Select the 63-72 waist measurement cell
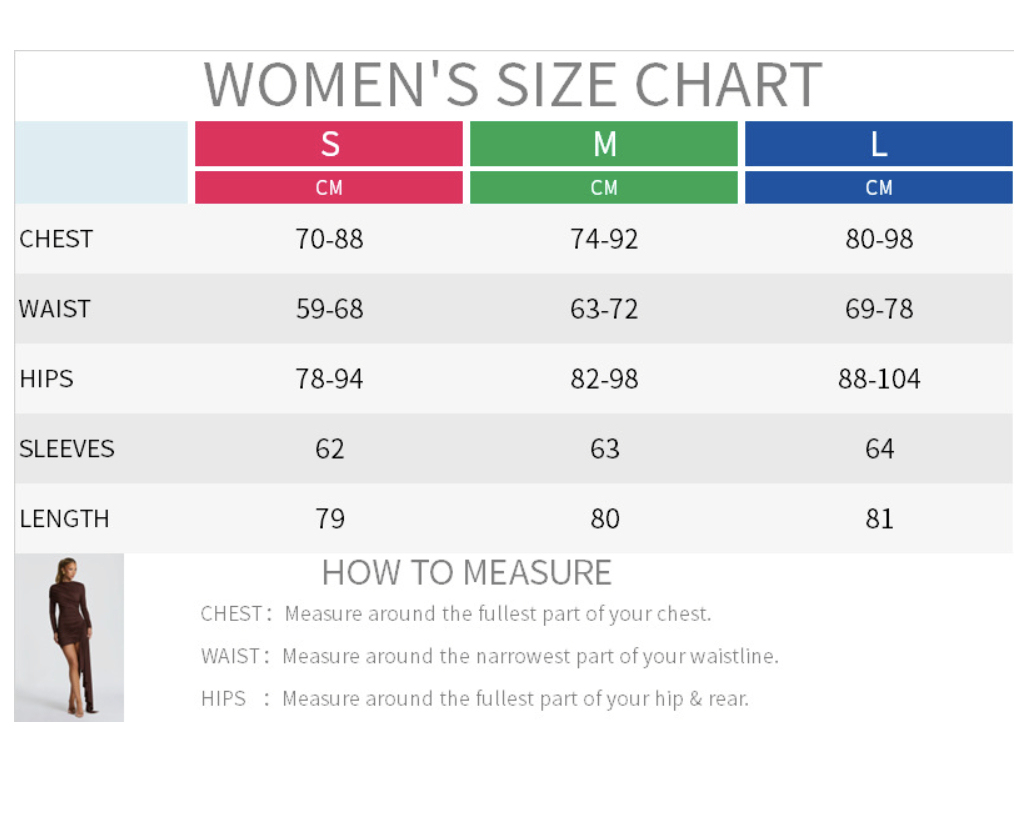 coord(604,309)
